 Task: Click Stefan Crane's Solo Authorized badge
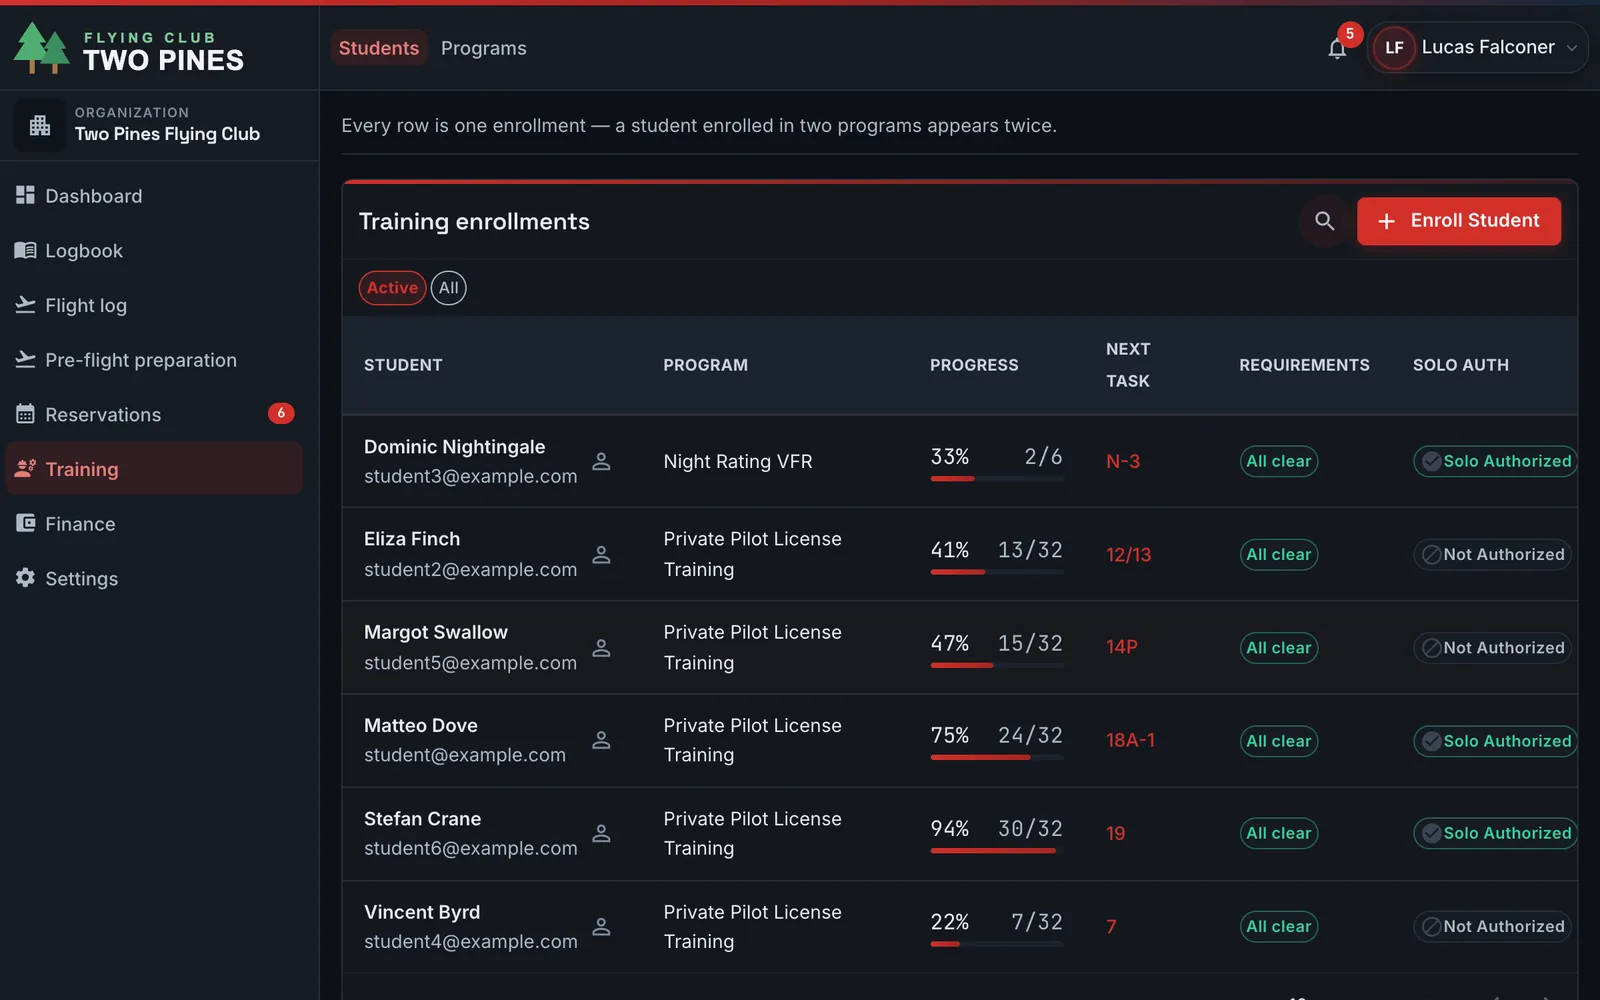[x=1495, y=833]
